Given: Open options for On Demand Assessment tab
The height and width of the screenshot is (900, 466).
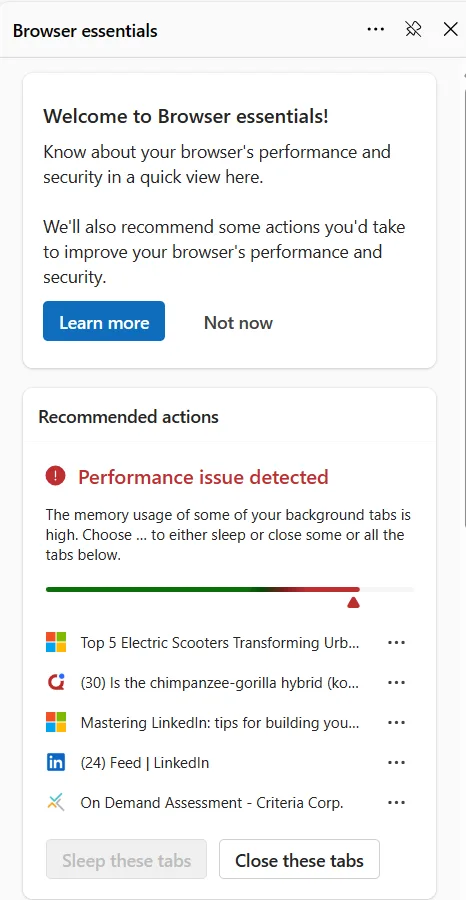Looking at the screenshot, I should coord(397,803).
